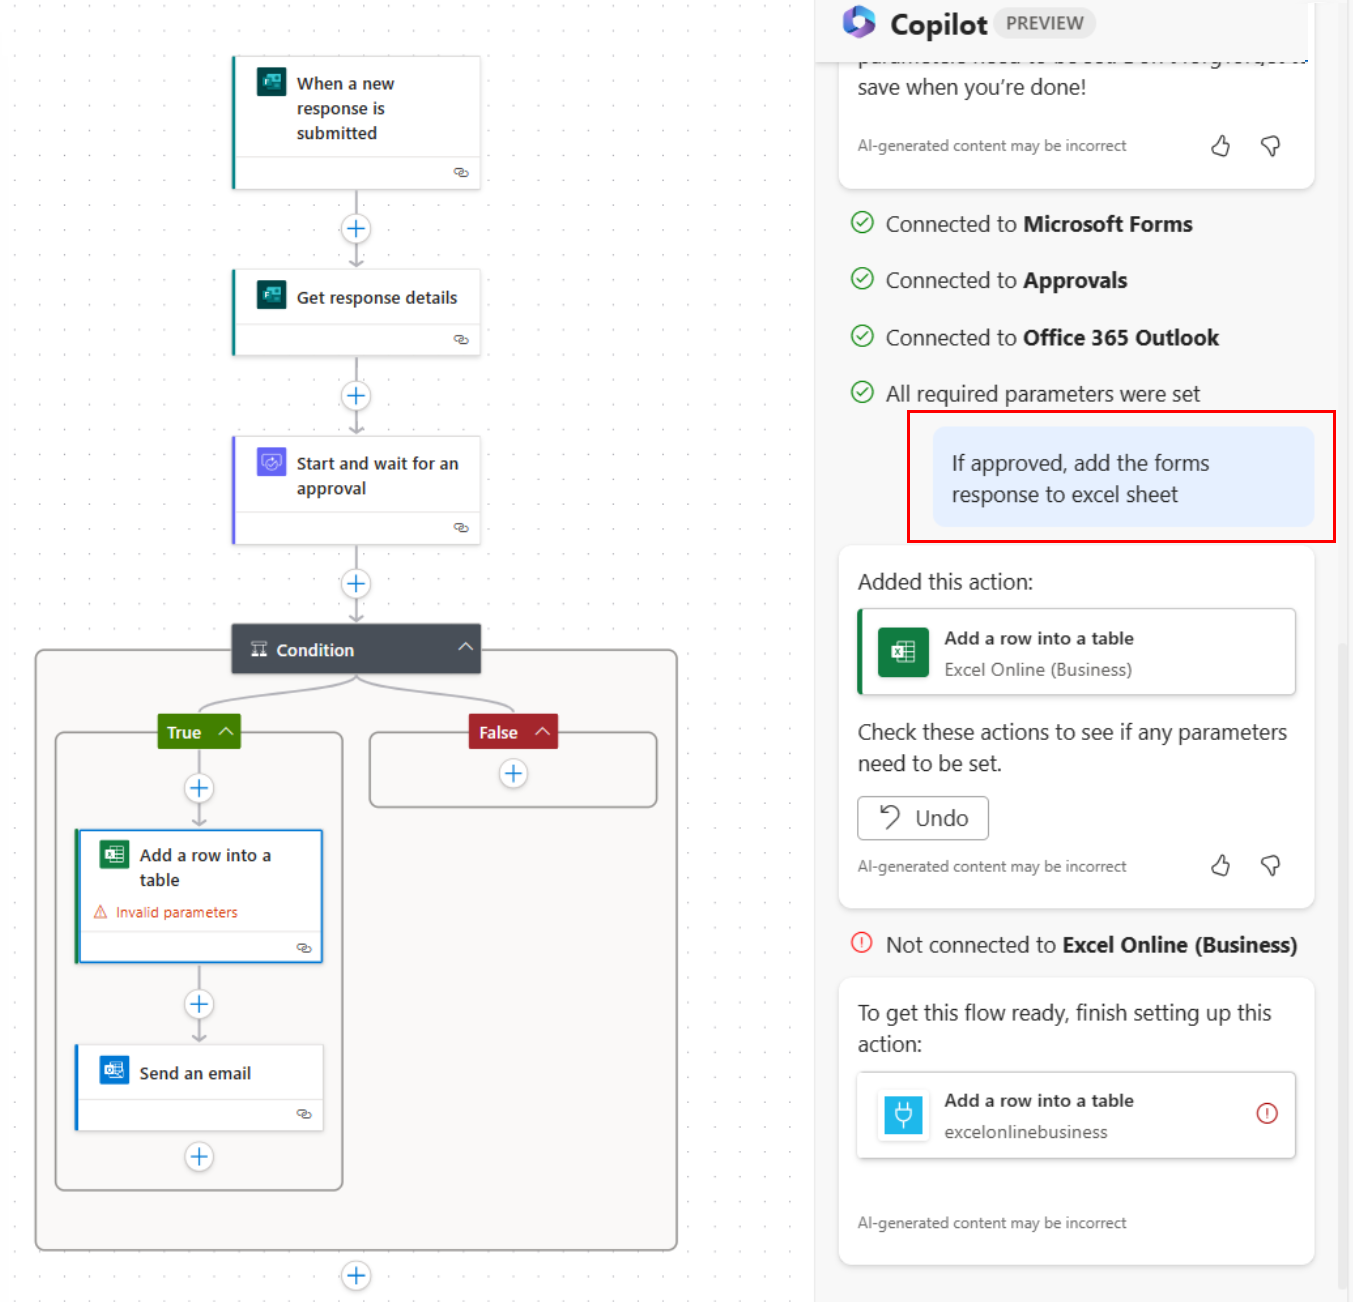Open the Excel Online (Business) added action card
Viewport: 1353px width, 1302px height.
coord(1077,652)
